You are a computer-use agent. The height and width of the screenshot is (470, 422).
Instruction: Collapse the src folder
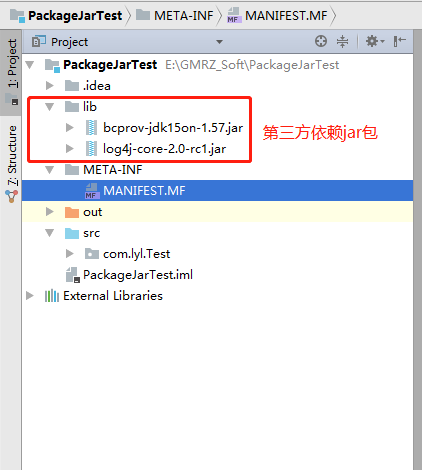[50, 233]
